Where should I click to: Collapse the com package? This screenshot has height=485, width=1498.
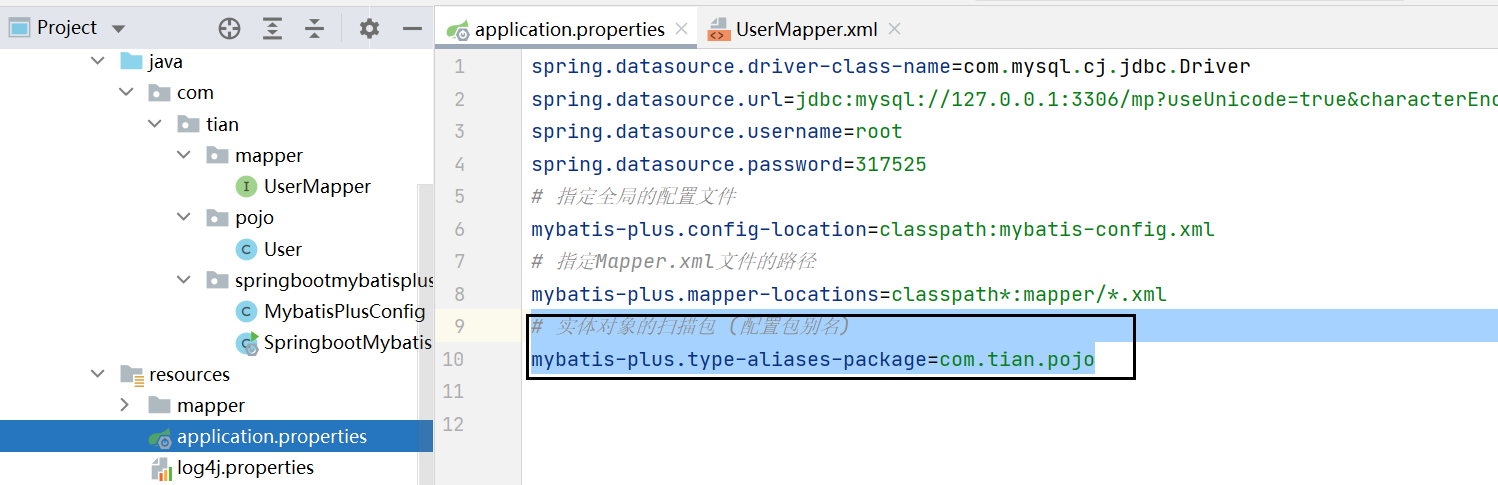tap(126, 92)
